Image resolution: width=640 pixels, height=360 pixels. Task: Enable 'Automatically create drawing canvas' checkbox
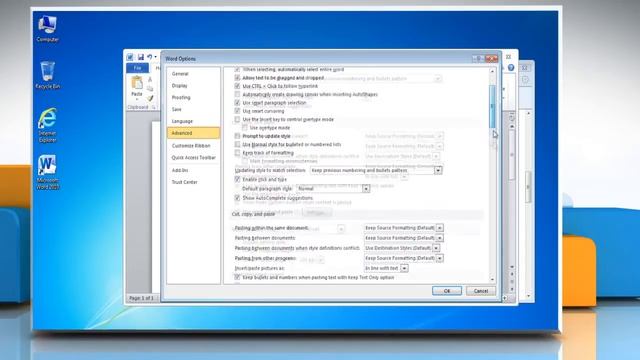[237, 94]
